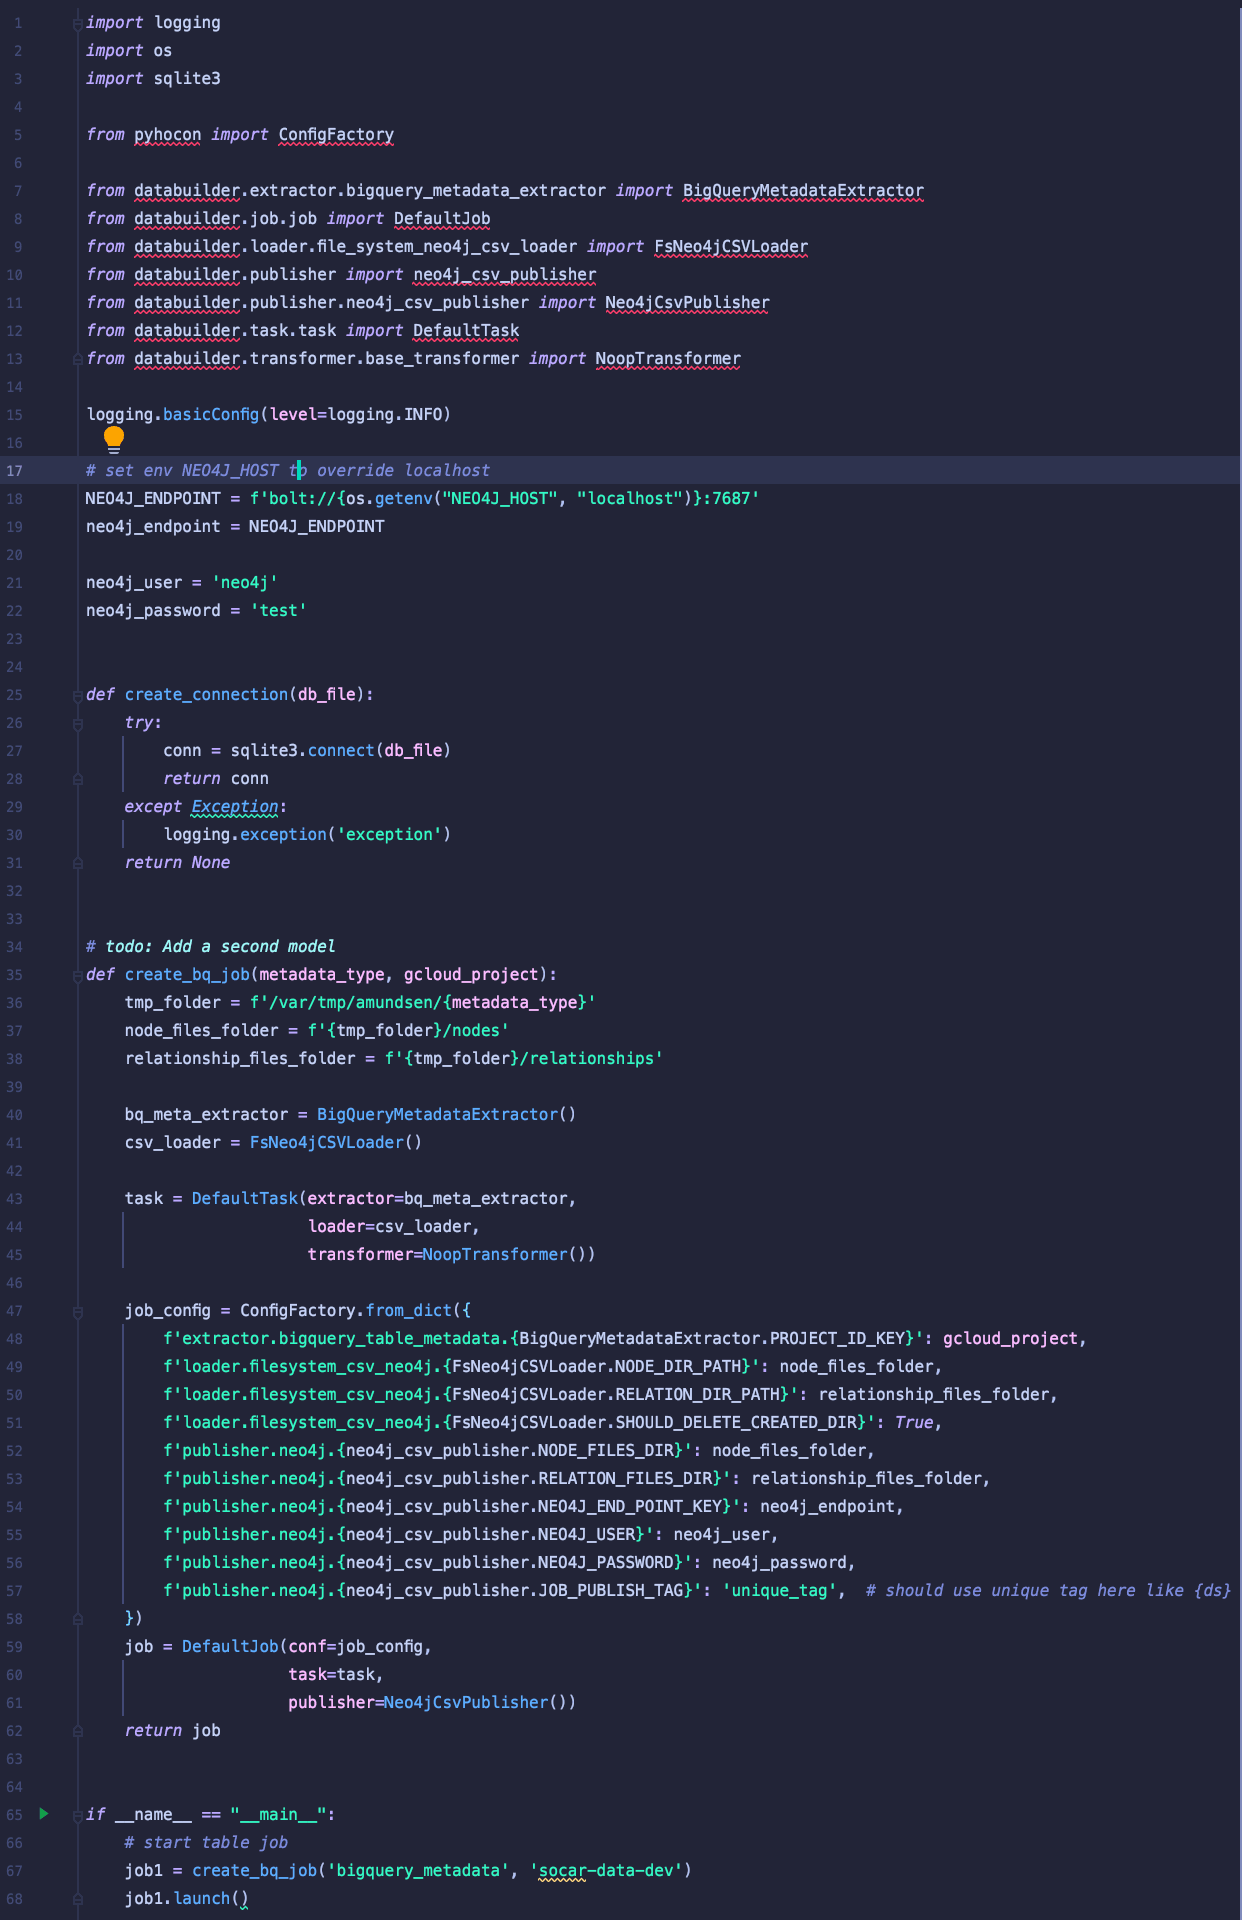Click the "# start table job" comment
1242x1920 pixels.
point(206,1842)
